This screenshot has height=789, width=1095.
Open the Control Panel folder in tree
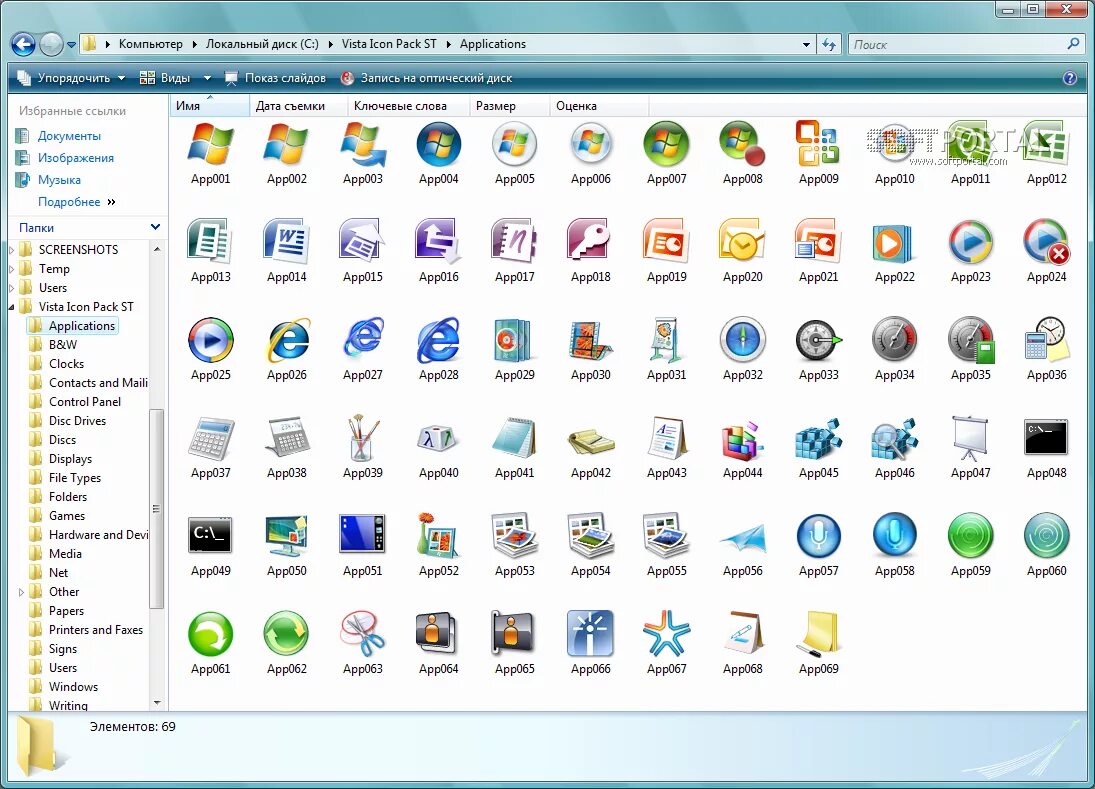click(x=84, y=401)
